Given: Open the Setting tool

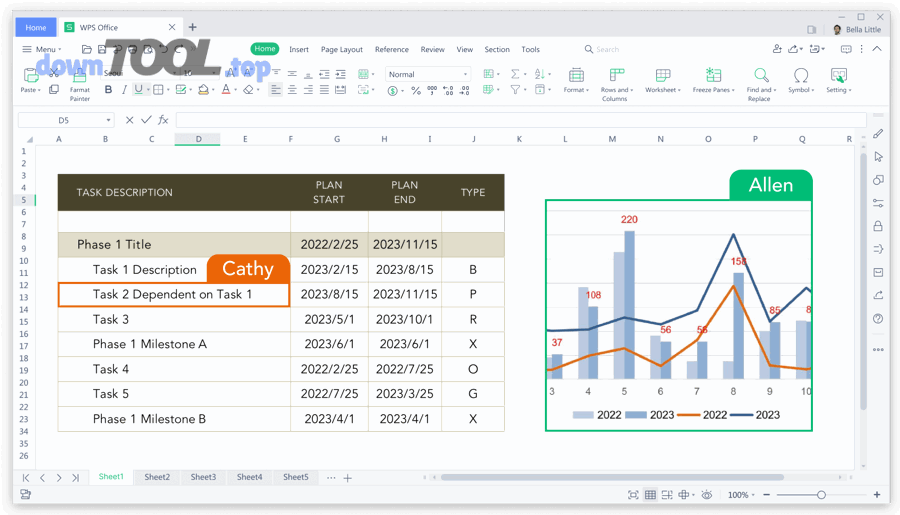Looking at the screenshot, I should click(x=839, y=80).
